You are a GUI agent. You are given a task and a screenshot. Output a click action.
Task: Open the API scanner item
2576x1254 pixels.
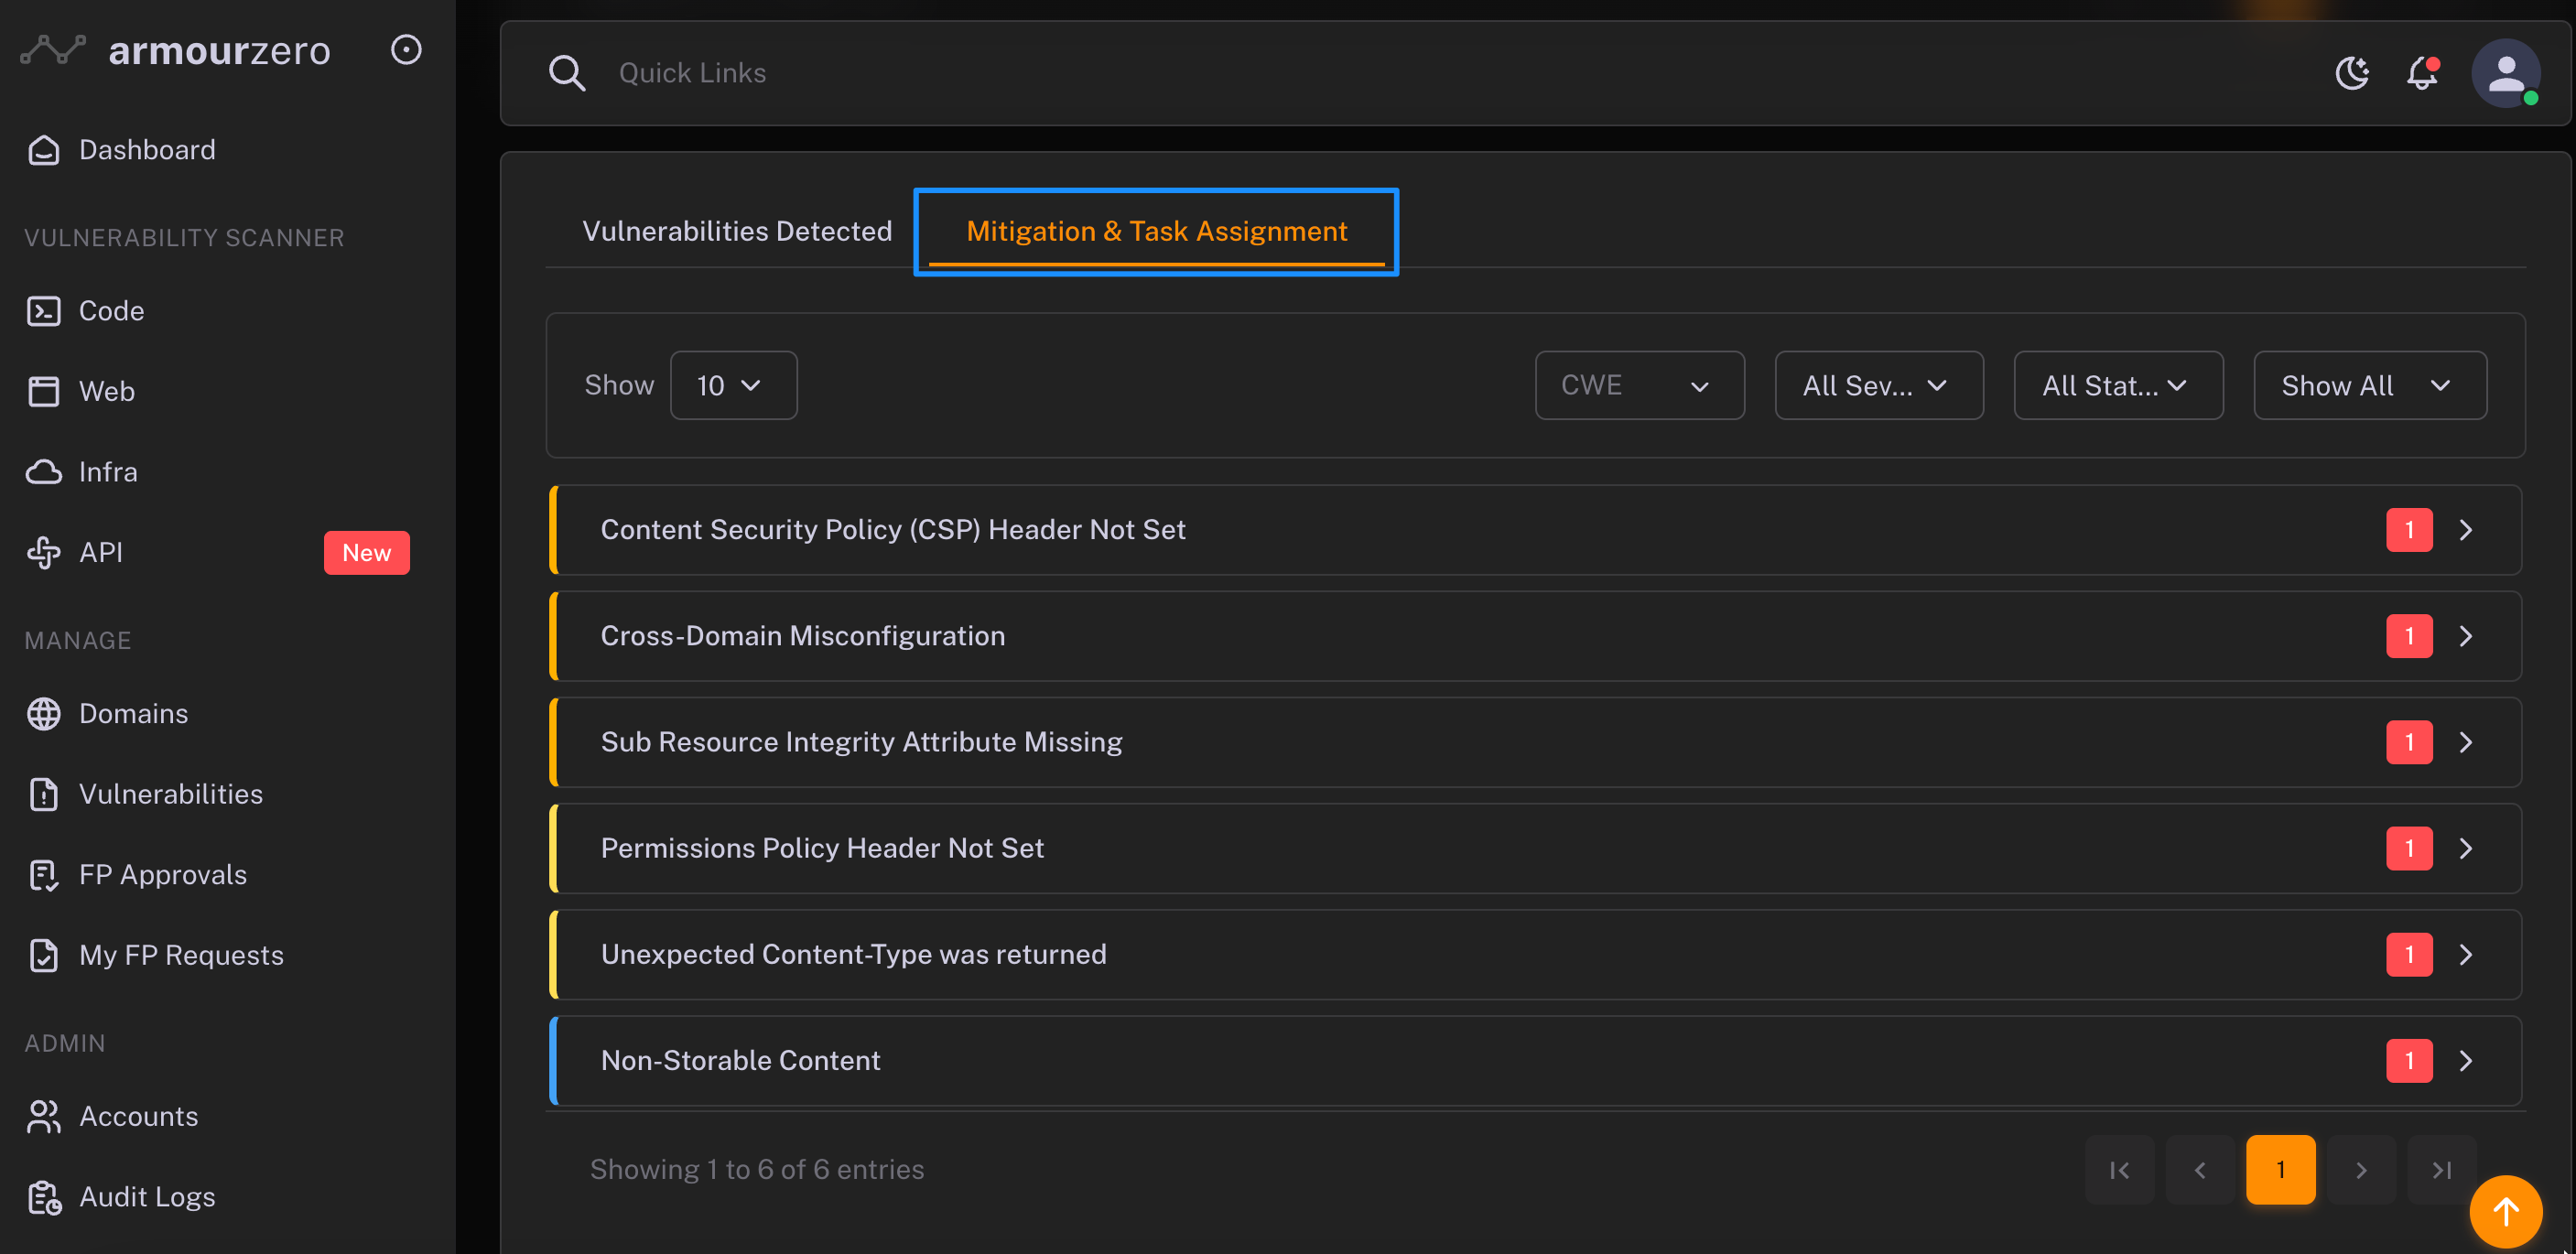coord(101,552)
